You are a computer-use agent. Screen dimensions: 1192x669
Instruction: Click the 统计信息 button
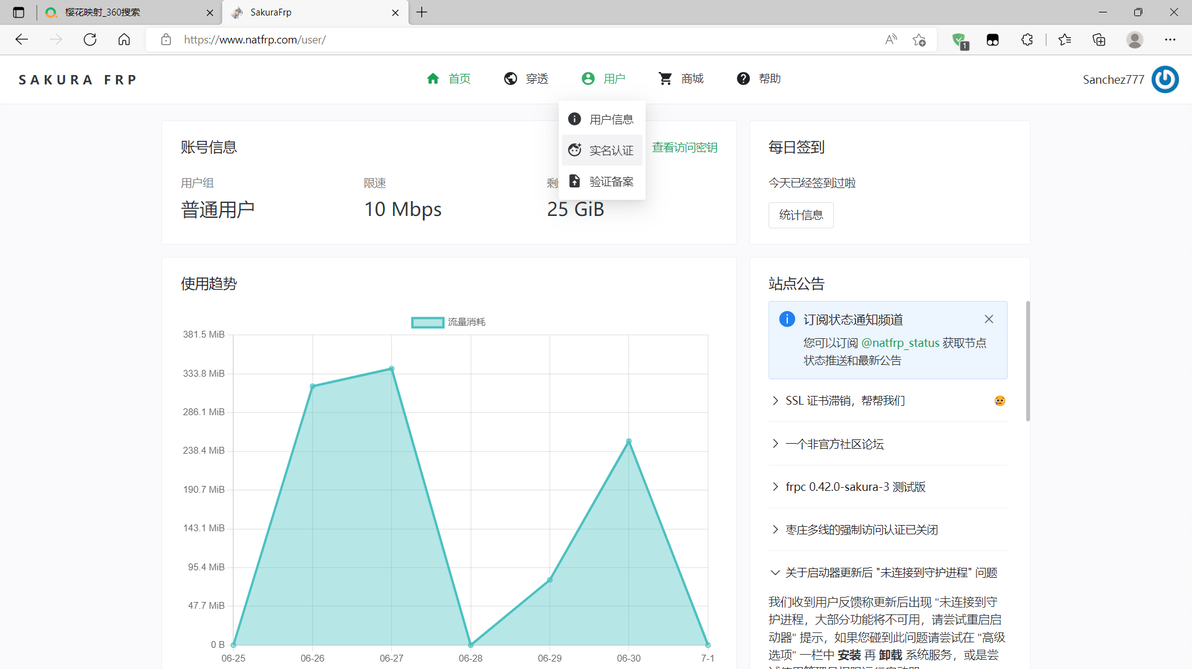tap(800, 215)
